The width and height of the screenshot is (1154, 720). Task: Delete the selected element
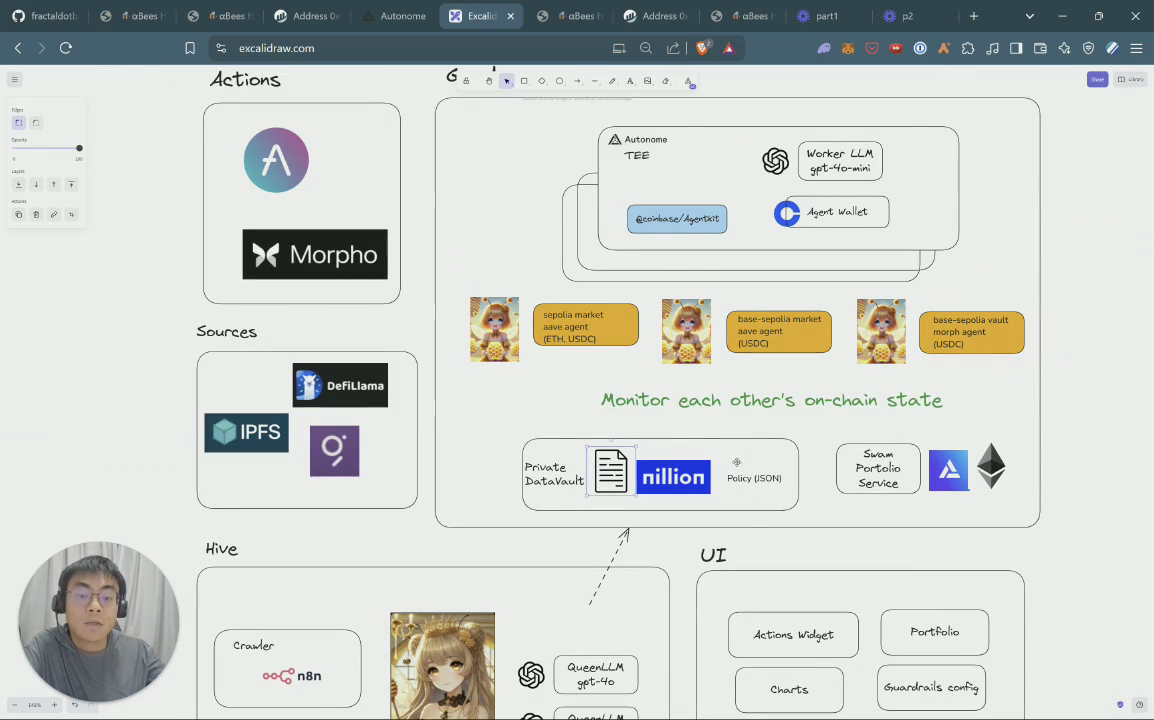point(36,215)
